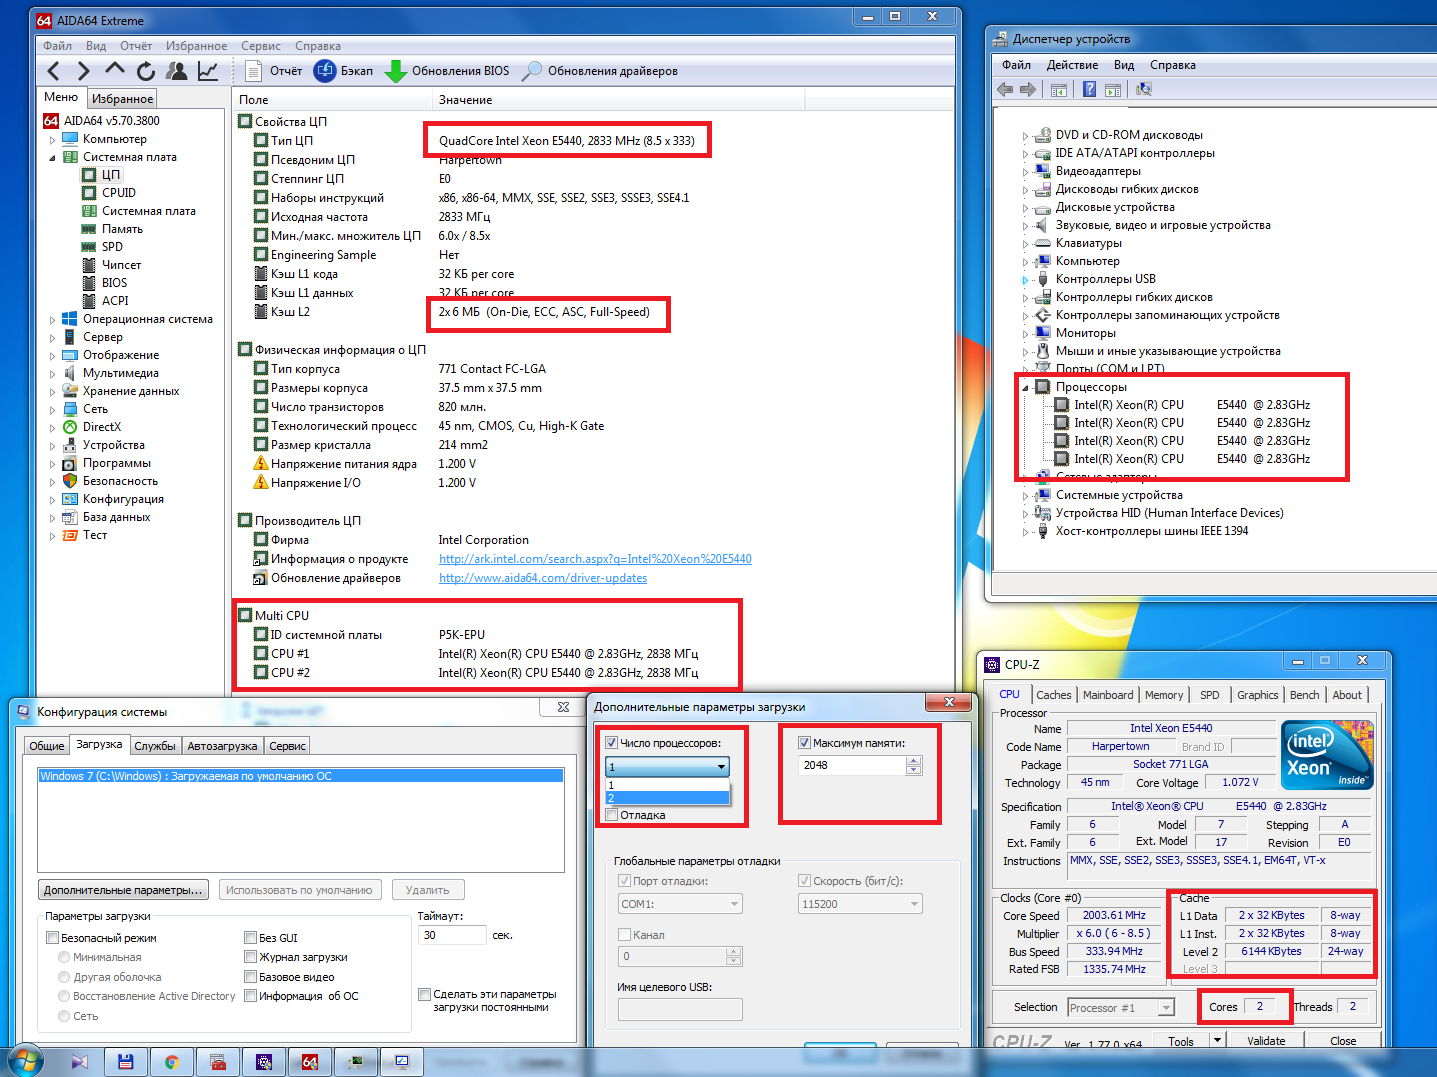Click the Close button in CPU-Z
This screenshot has width=1437, height=1077.
pos(1343,1041)
